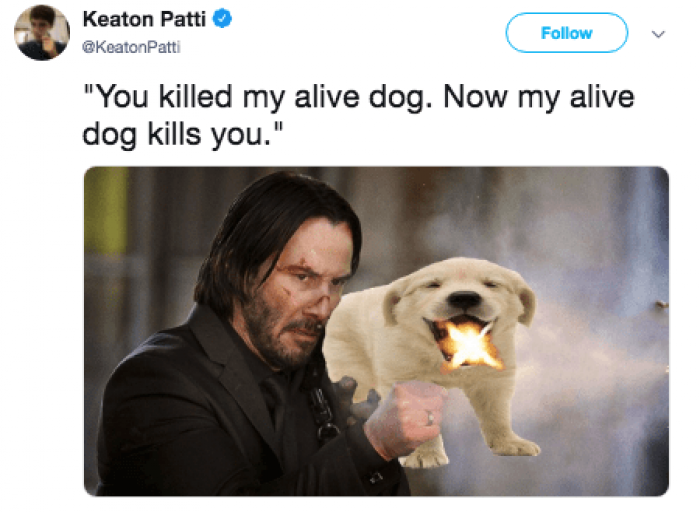This screenshot has height=512, width=700.
Task: Open the attached tweet image
Action: [x=376, y=331]
